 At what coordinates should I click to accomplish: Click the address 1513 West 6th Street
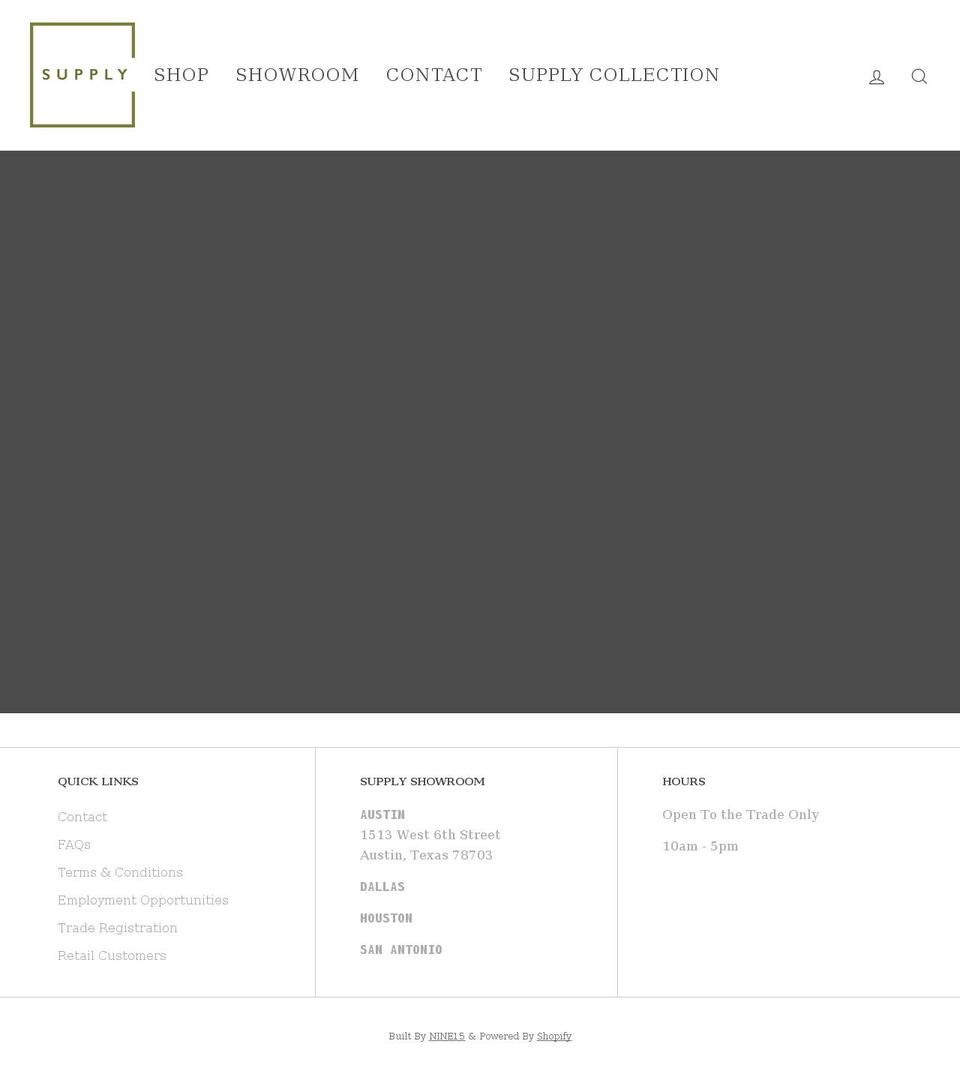(430, 835)
